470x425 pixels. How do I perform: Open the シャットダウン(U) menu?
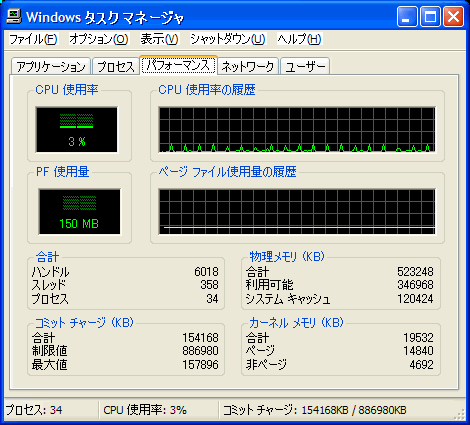228,39
